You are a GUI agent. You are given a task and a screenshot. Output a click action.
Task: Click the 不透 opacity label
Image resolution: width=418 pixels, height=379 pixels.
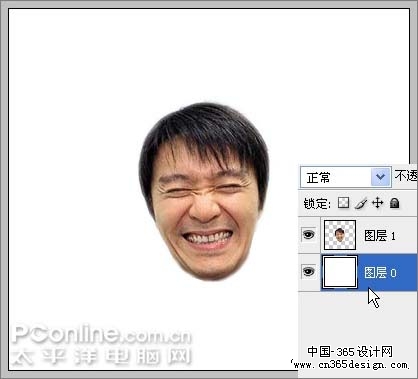pos(406,176)
